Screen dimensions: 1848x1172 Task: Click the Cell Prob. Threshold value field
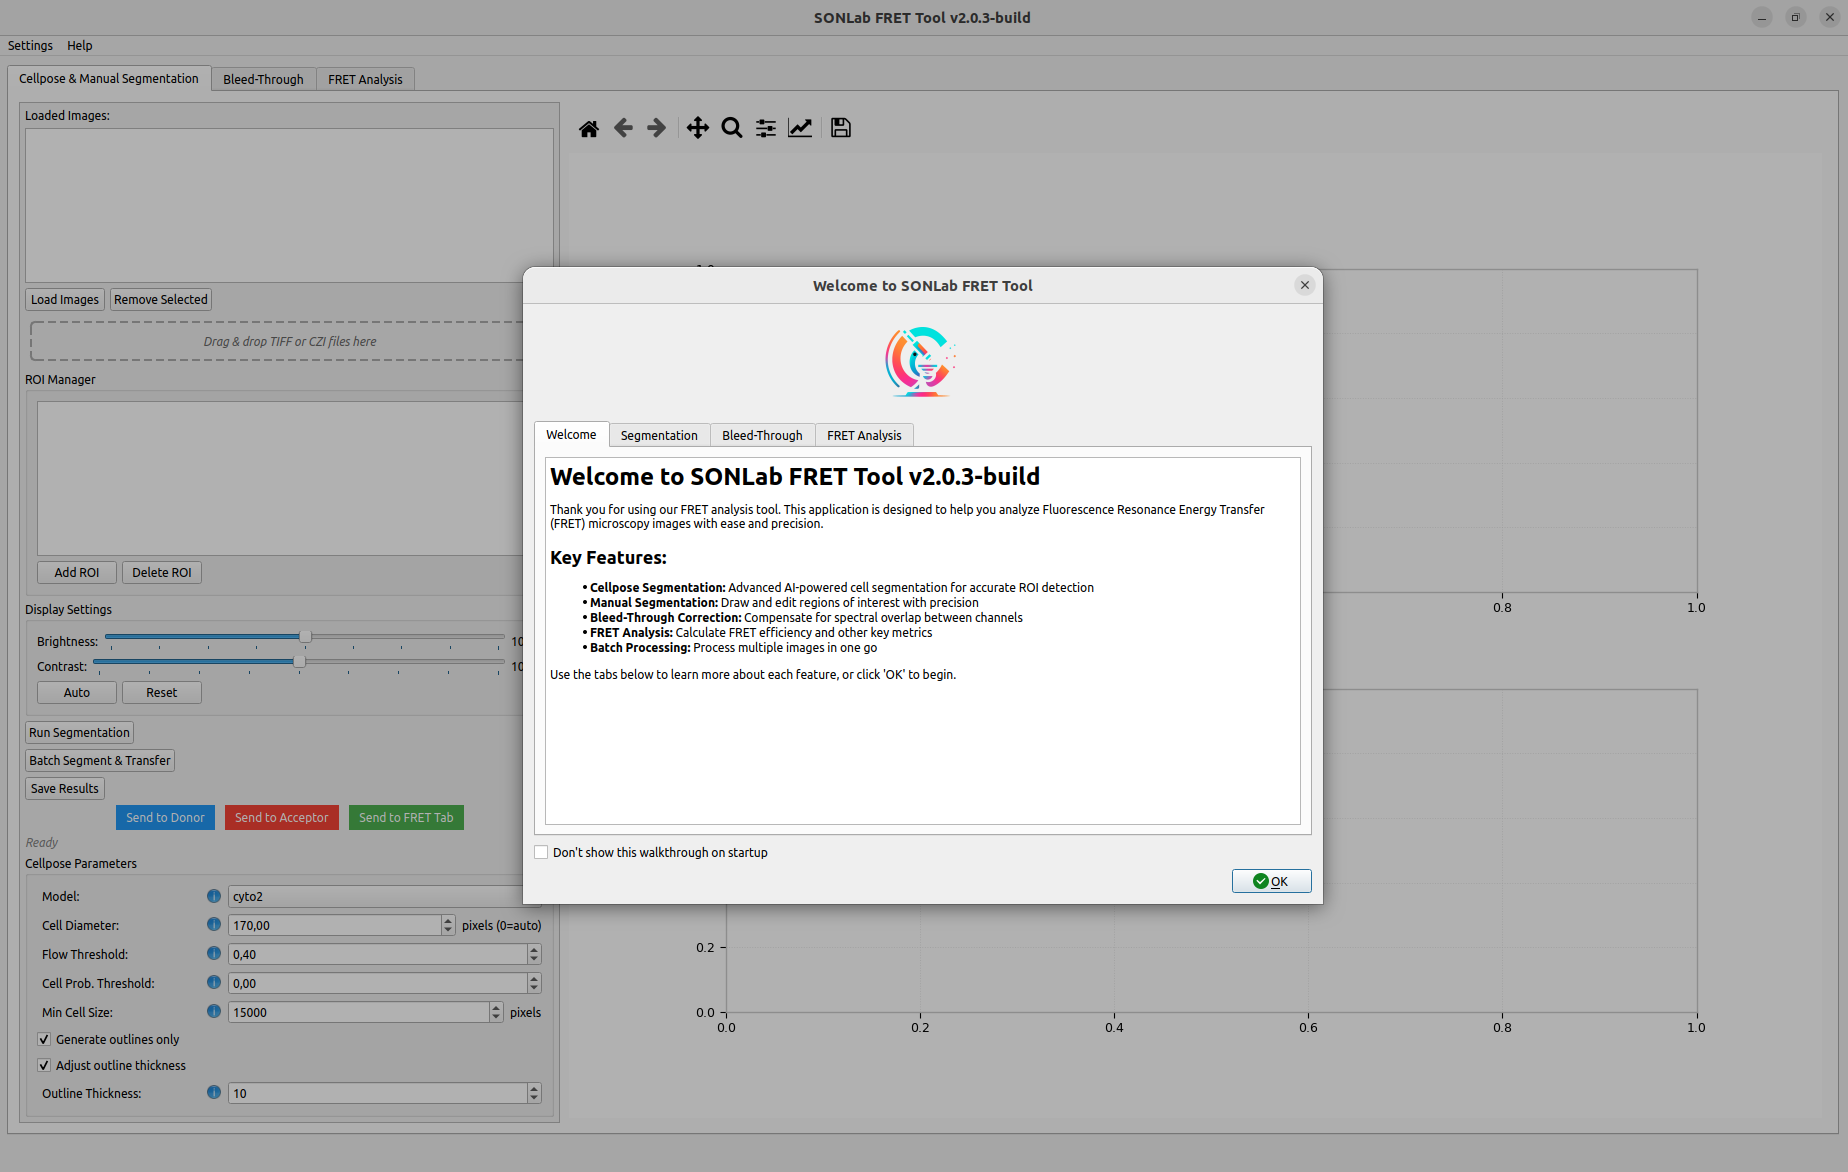click(x=378, y=983)
